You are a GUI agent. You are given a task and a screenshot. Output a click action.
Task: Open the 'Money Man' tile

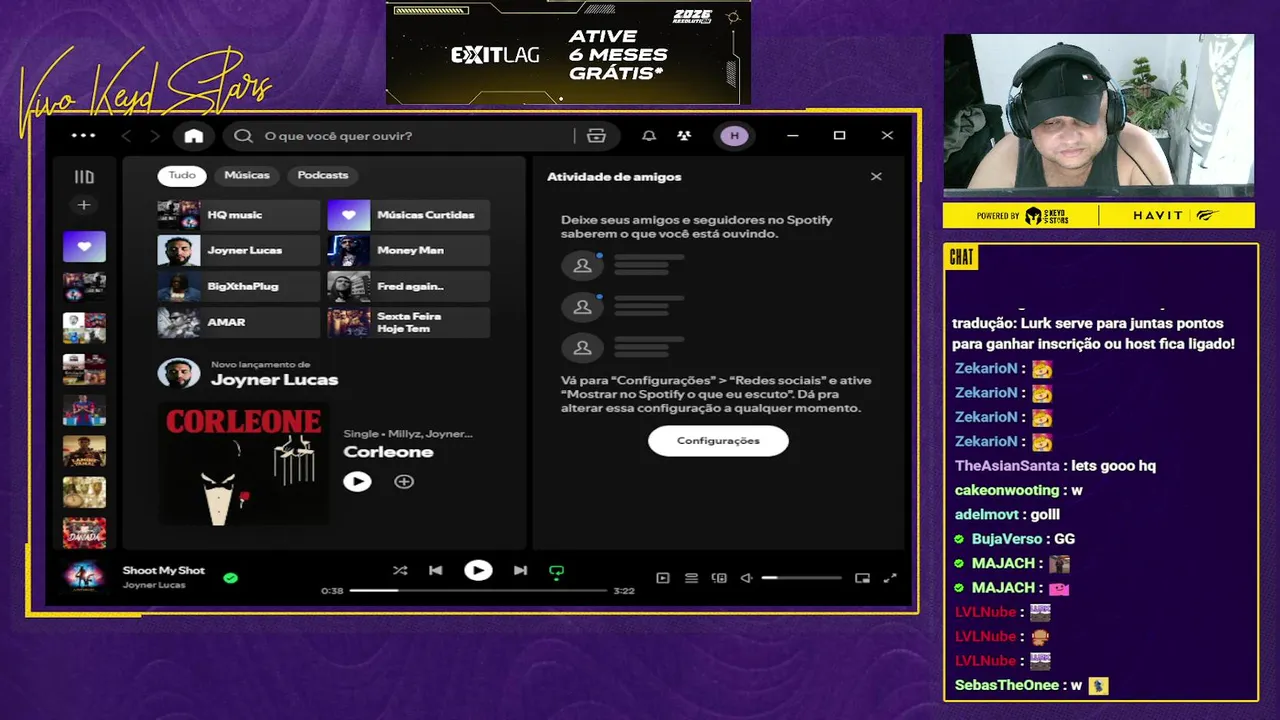click(x=409, y=251)
